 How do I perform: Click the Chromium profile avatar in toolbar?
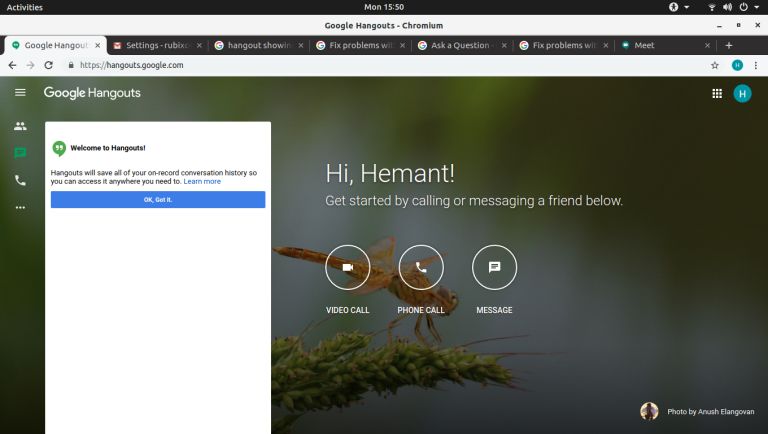pyautogui.click(x=737, y=65)
